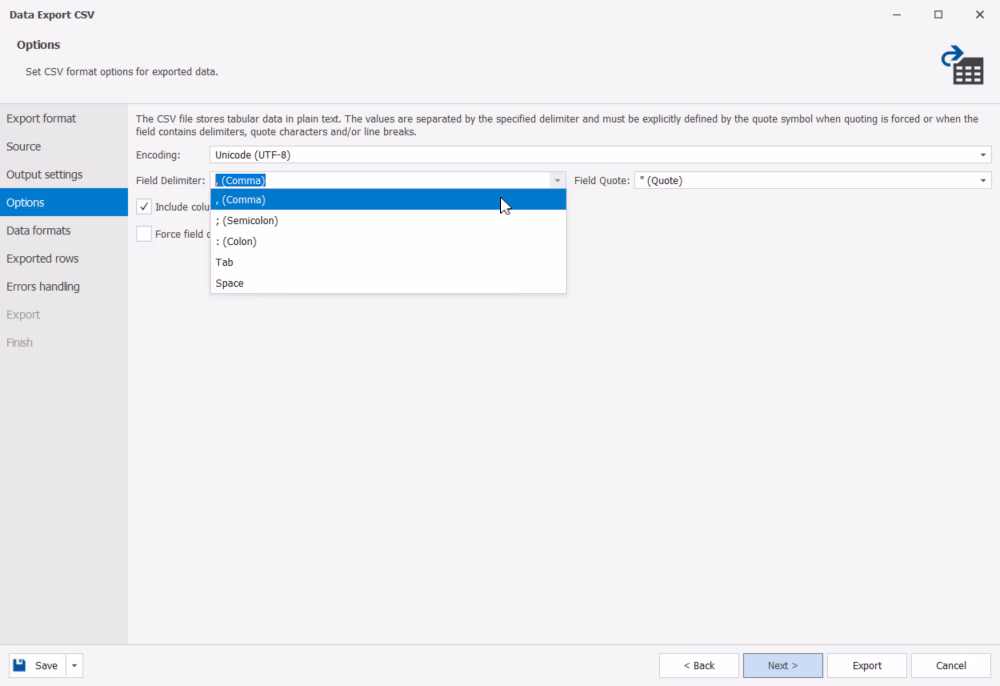Open the Field Quote dropdown arrow
Image resolution: width=1000 pixels, height=686 pixels.
coord(983,180)
